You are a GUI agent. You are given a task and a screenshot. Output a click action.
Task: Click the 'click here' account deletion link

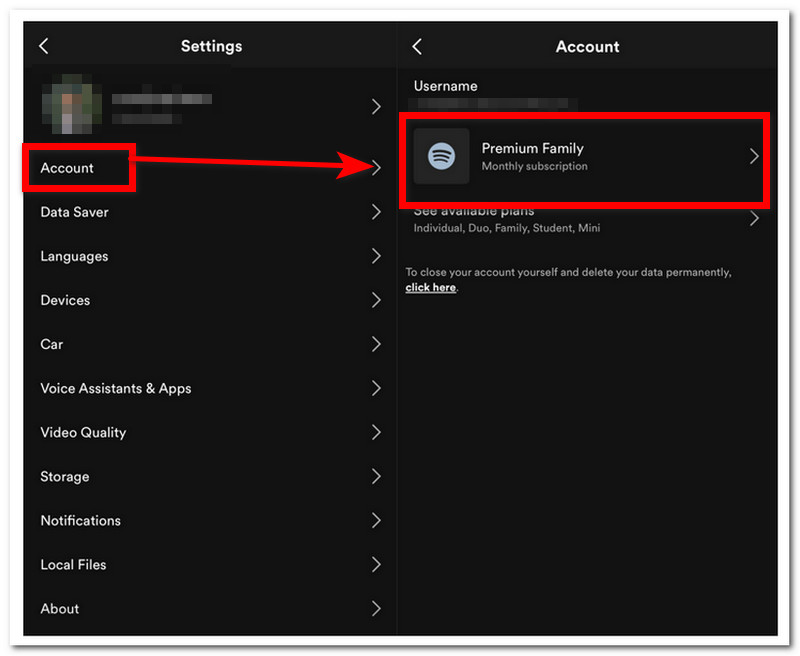tap(430, 288)
